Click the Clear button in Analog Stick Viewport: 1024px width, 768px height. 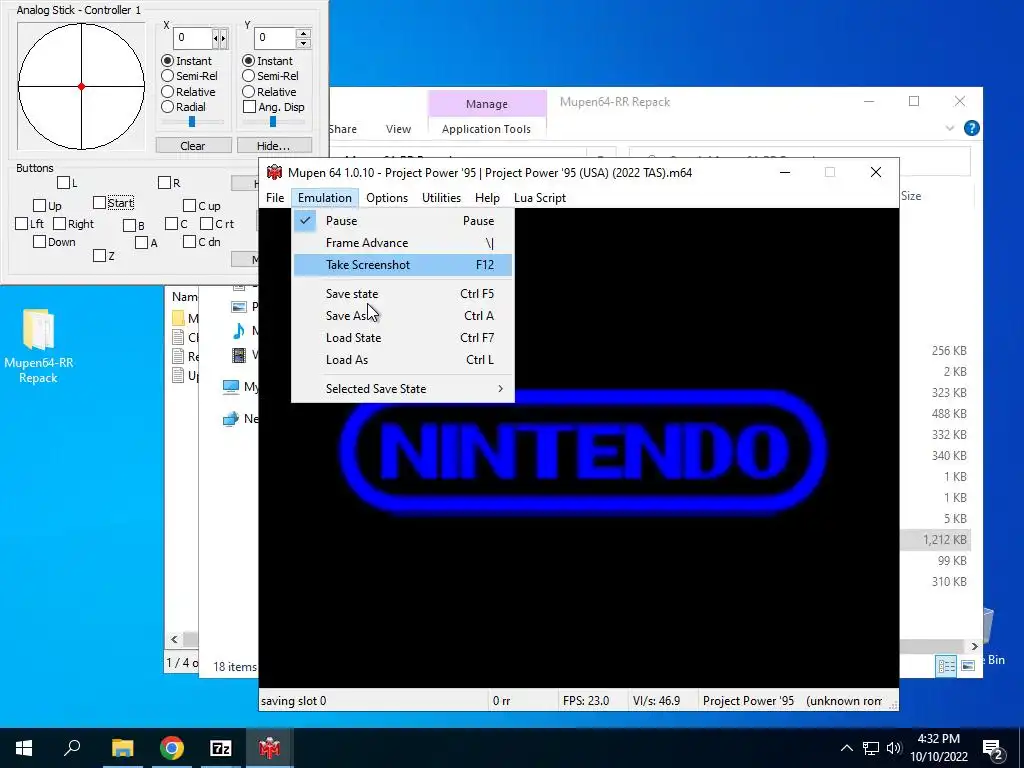pos(193,145)
